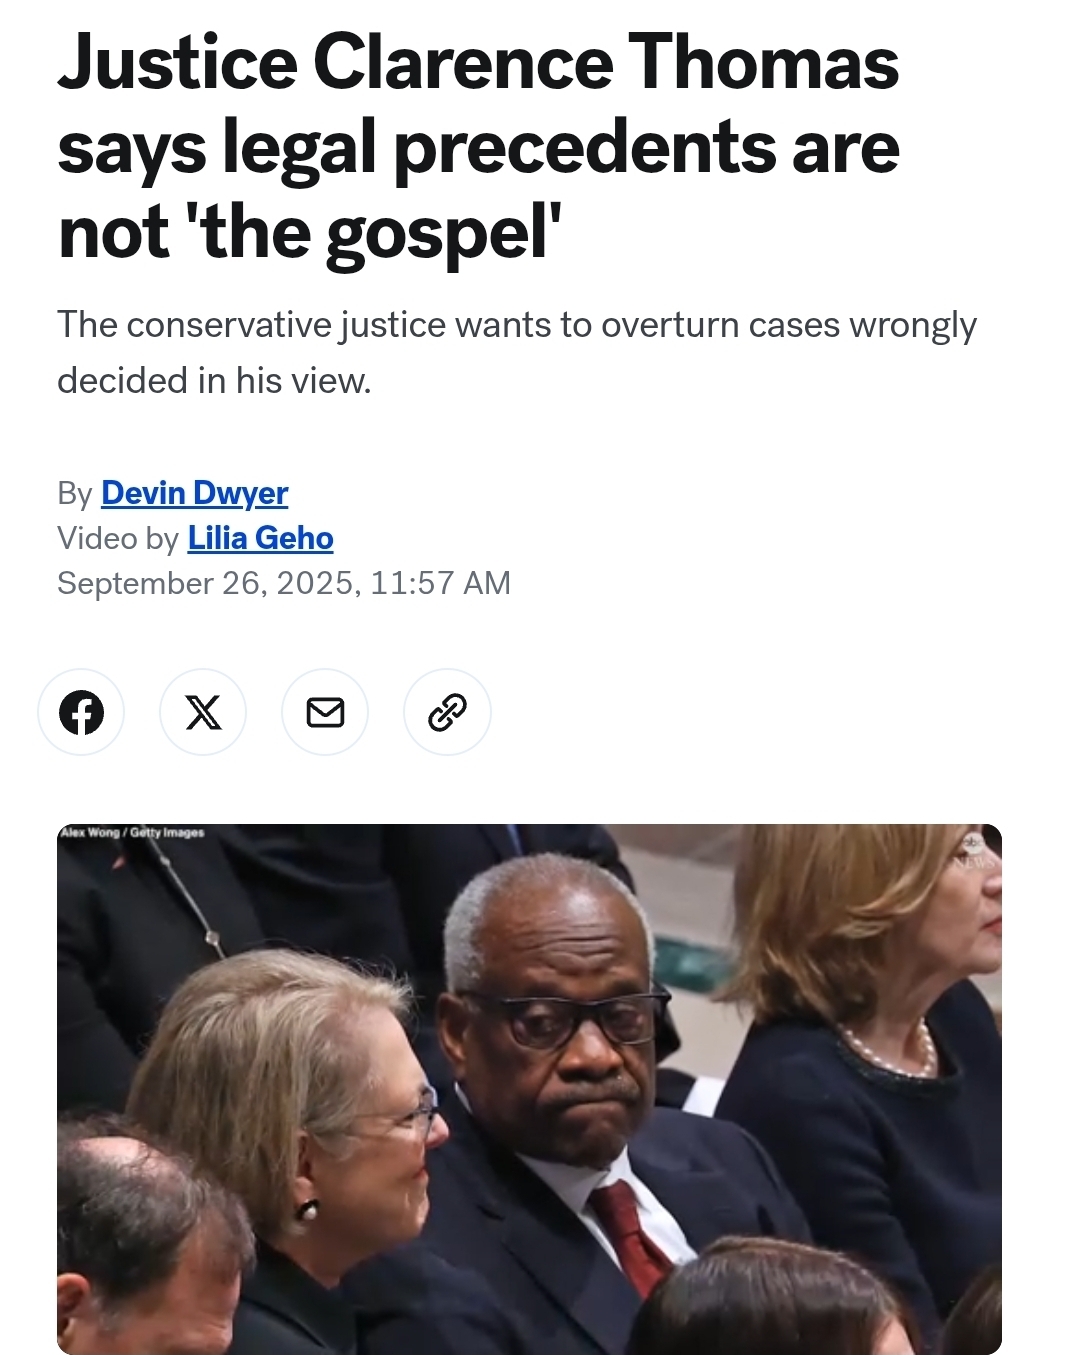
Task: Click the September 26, 2025 timestamp
Action: pyautogui.click(x=284, y=583)
